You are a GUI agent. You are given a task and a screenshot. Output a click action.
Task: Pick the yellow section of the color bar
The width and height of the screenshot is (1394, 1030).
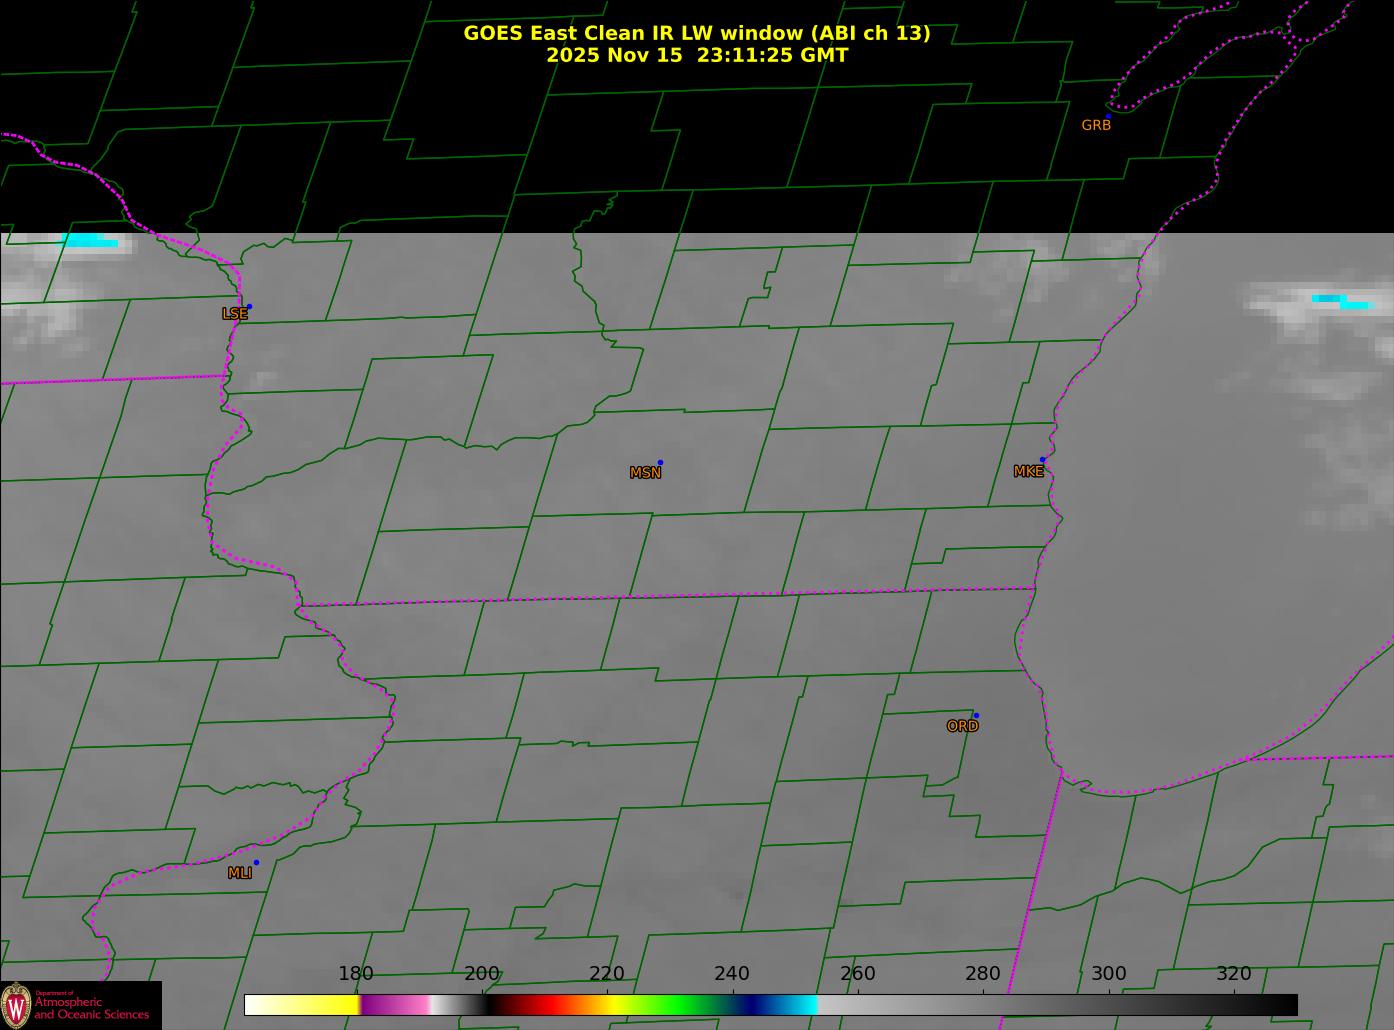(x=320, y=1005)
